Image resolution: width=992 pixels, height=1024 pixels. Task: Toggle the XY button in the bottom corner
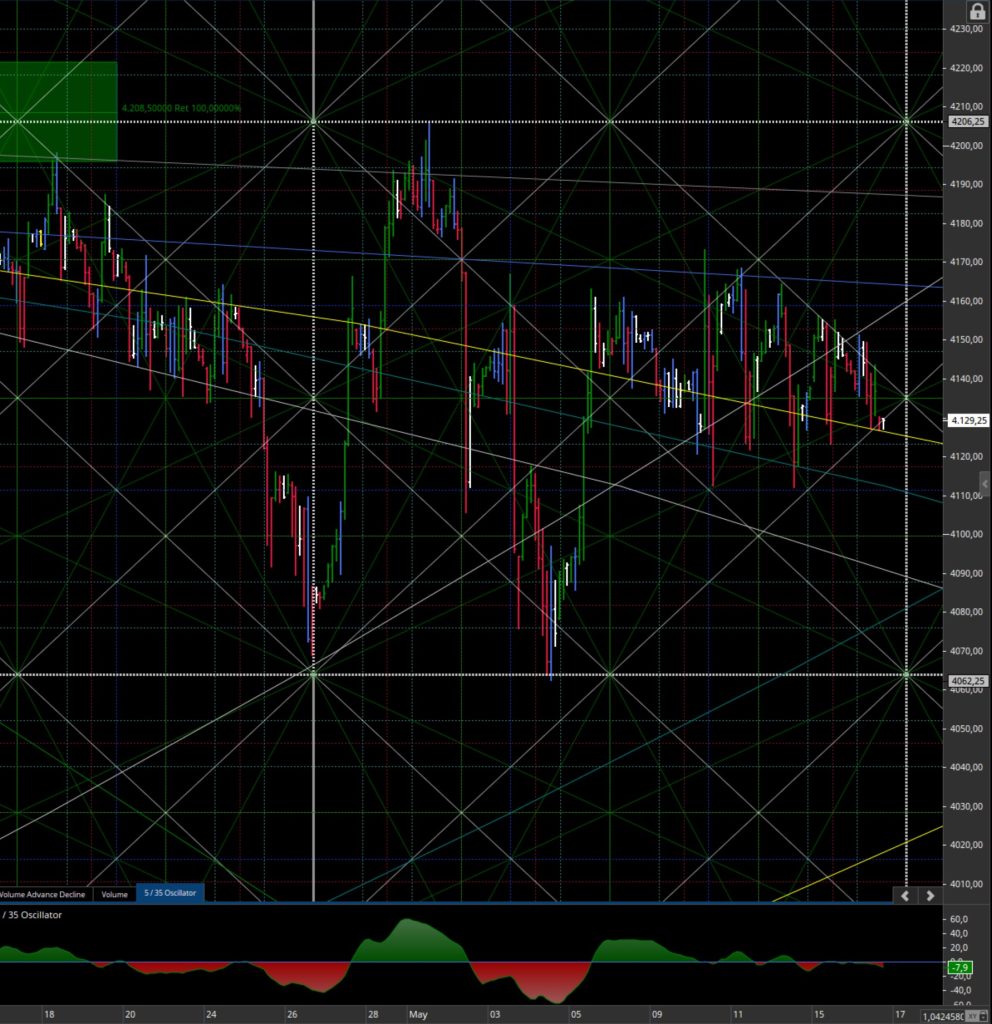[972, 1016]
